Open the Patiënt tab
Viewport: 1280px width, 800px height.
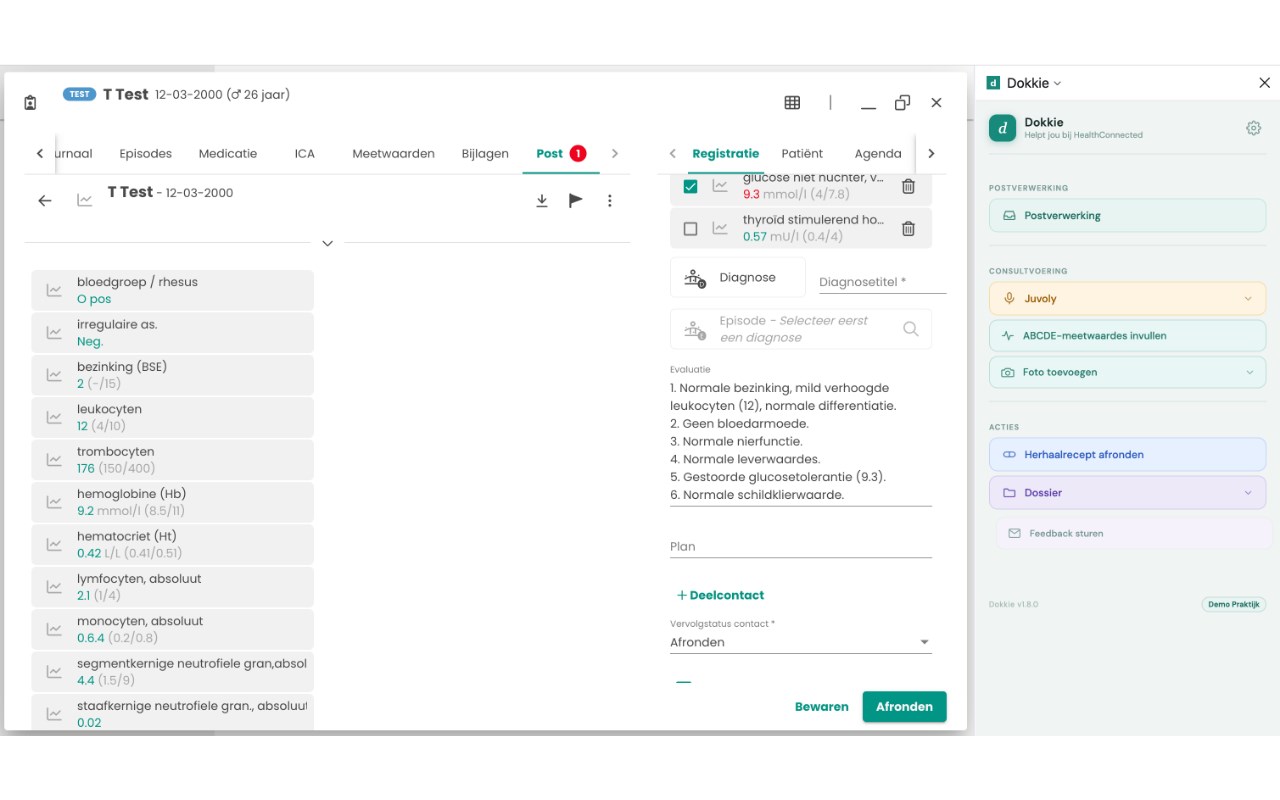point(802,153)
